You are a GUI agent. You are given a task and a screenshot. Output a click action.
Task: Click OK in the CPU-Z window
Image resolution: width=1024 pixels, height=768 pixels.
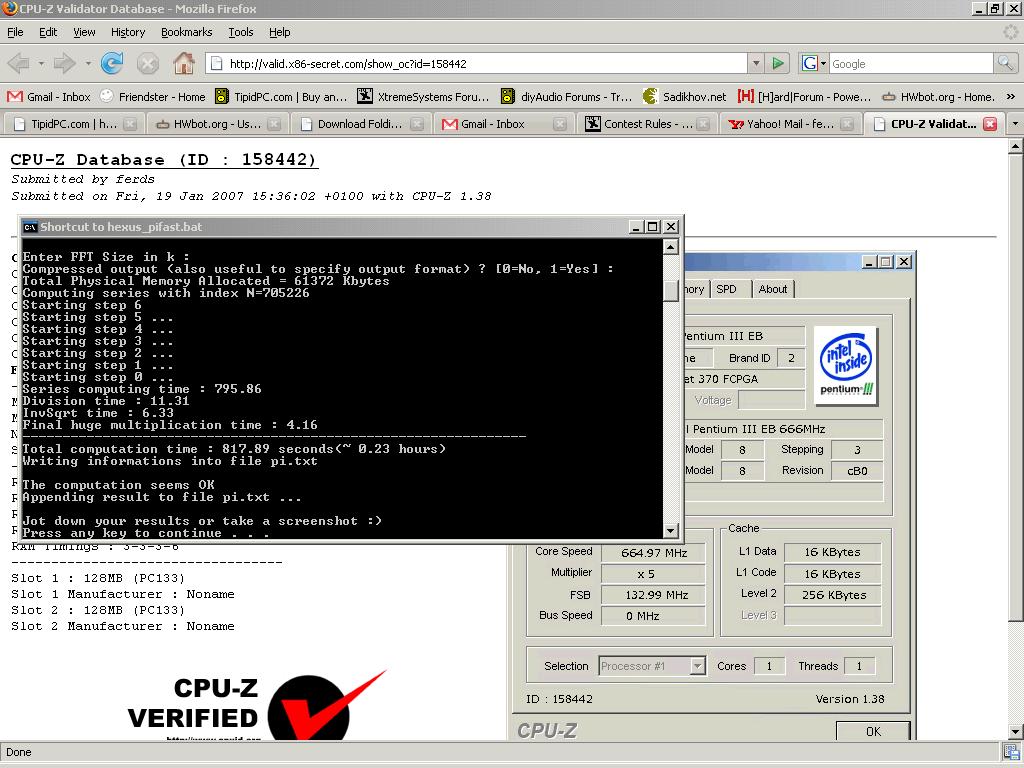873,731
